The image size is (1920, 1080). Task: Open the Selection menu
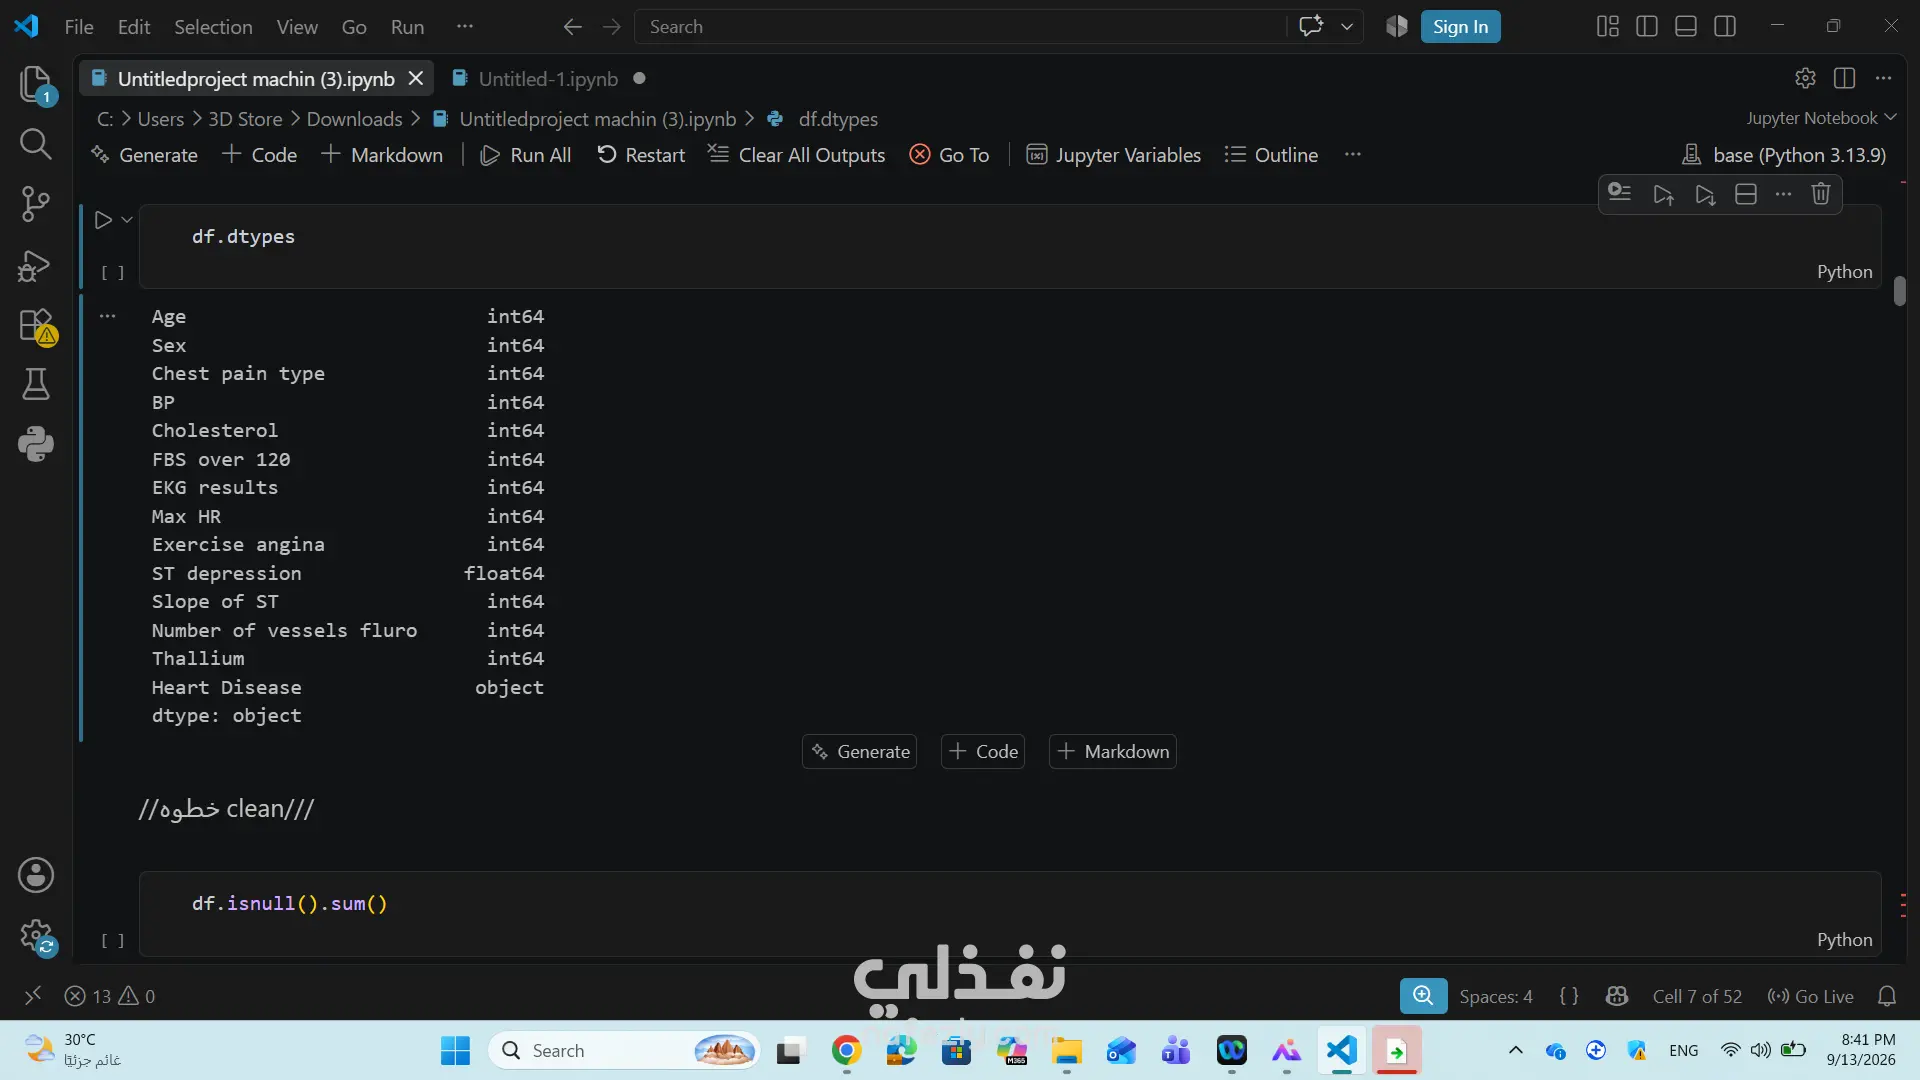(213, 27)
